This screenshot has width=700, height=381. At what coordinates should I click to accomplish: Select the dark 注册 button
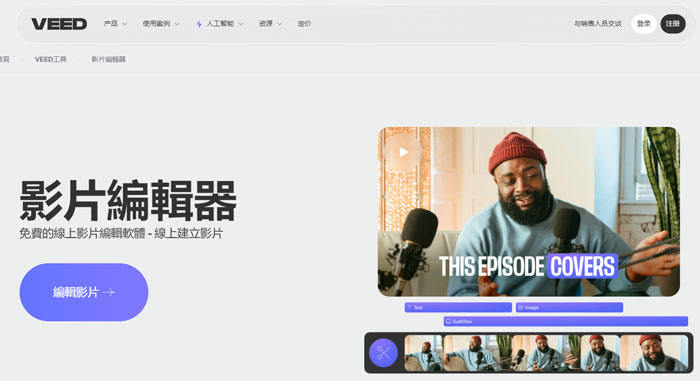[673, 24]
